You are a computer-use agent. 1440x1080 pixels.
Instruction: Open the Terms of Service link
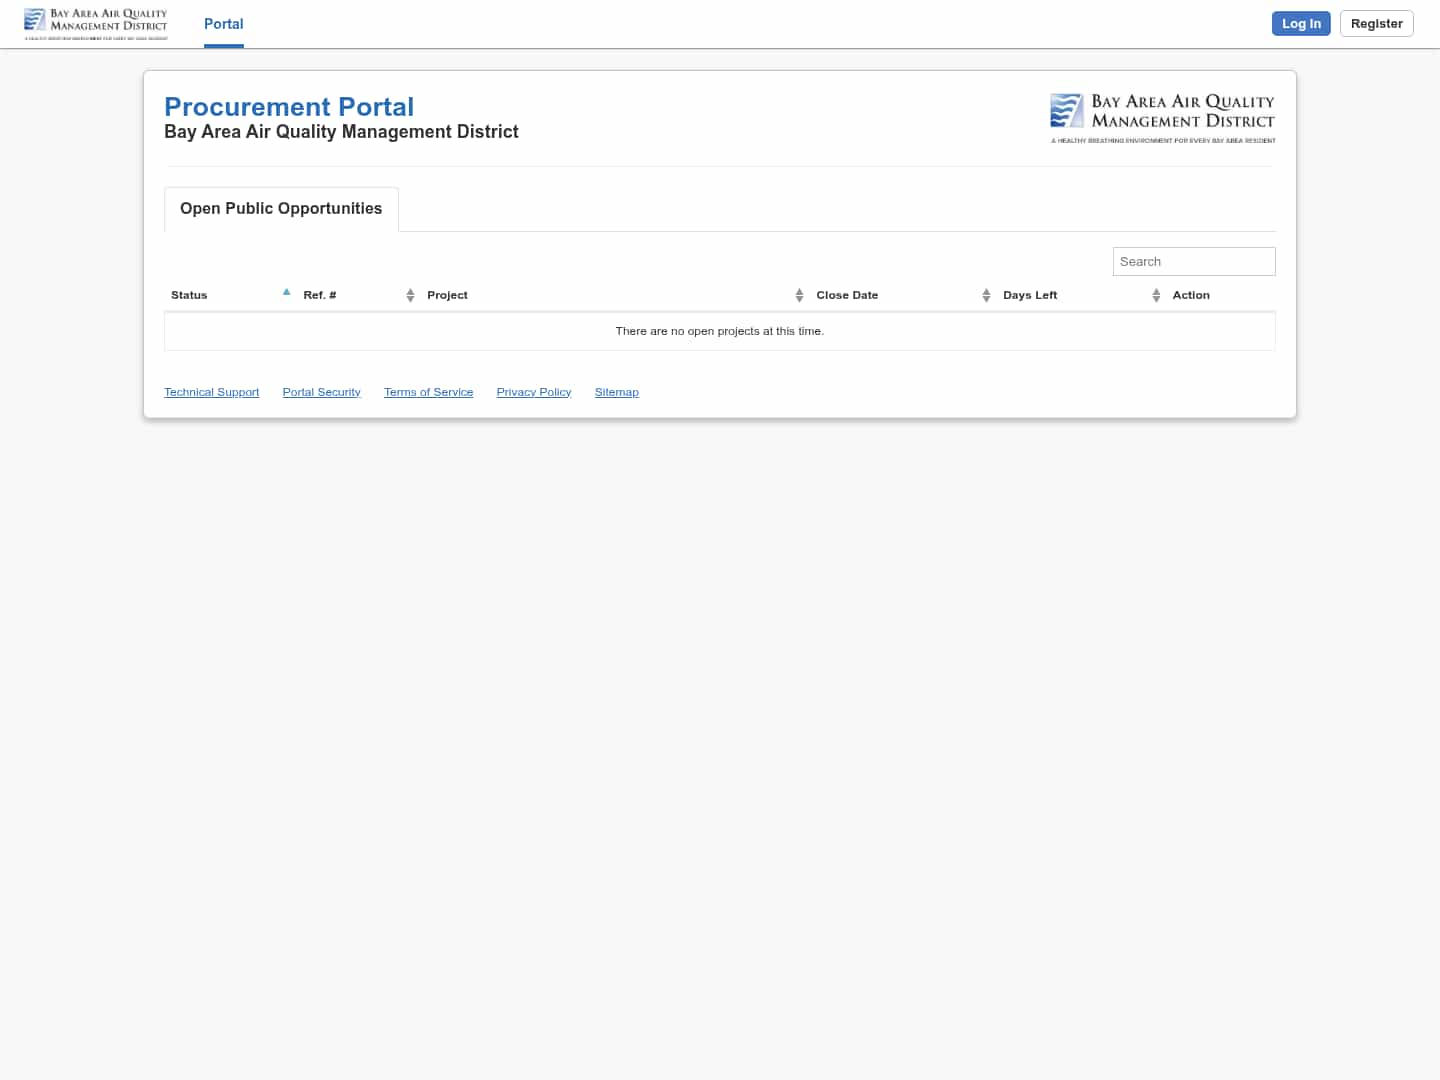pos(429,392)
